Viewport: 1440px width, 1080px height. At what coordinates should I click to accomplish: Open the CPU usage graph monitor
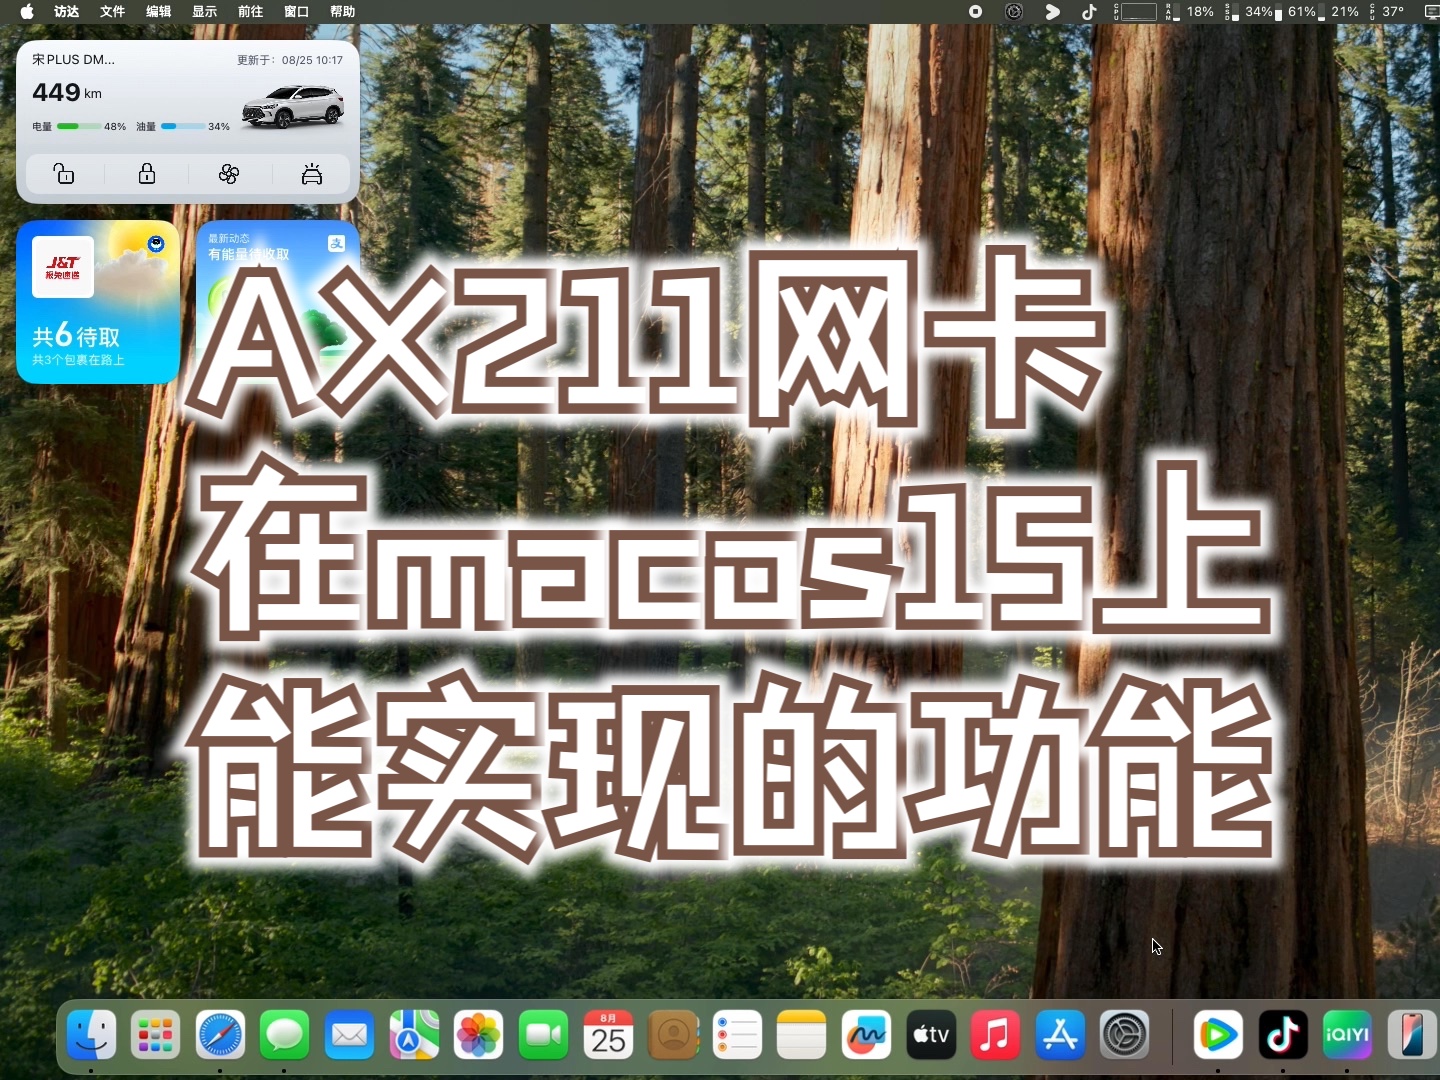pyautogui.click(x=1135, y=12)
